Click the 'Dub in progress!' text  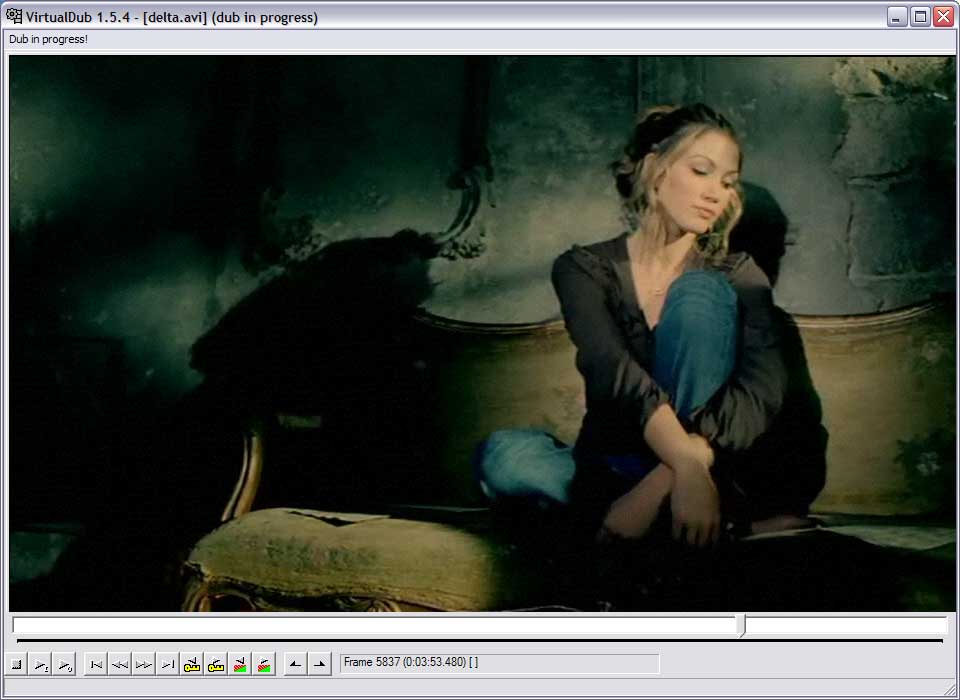click(x=48, y=39)
